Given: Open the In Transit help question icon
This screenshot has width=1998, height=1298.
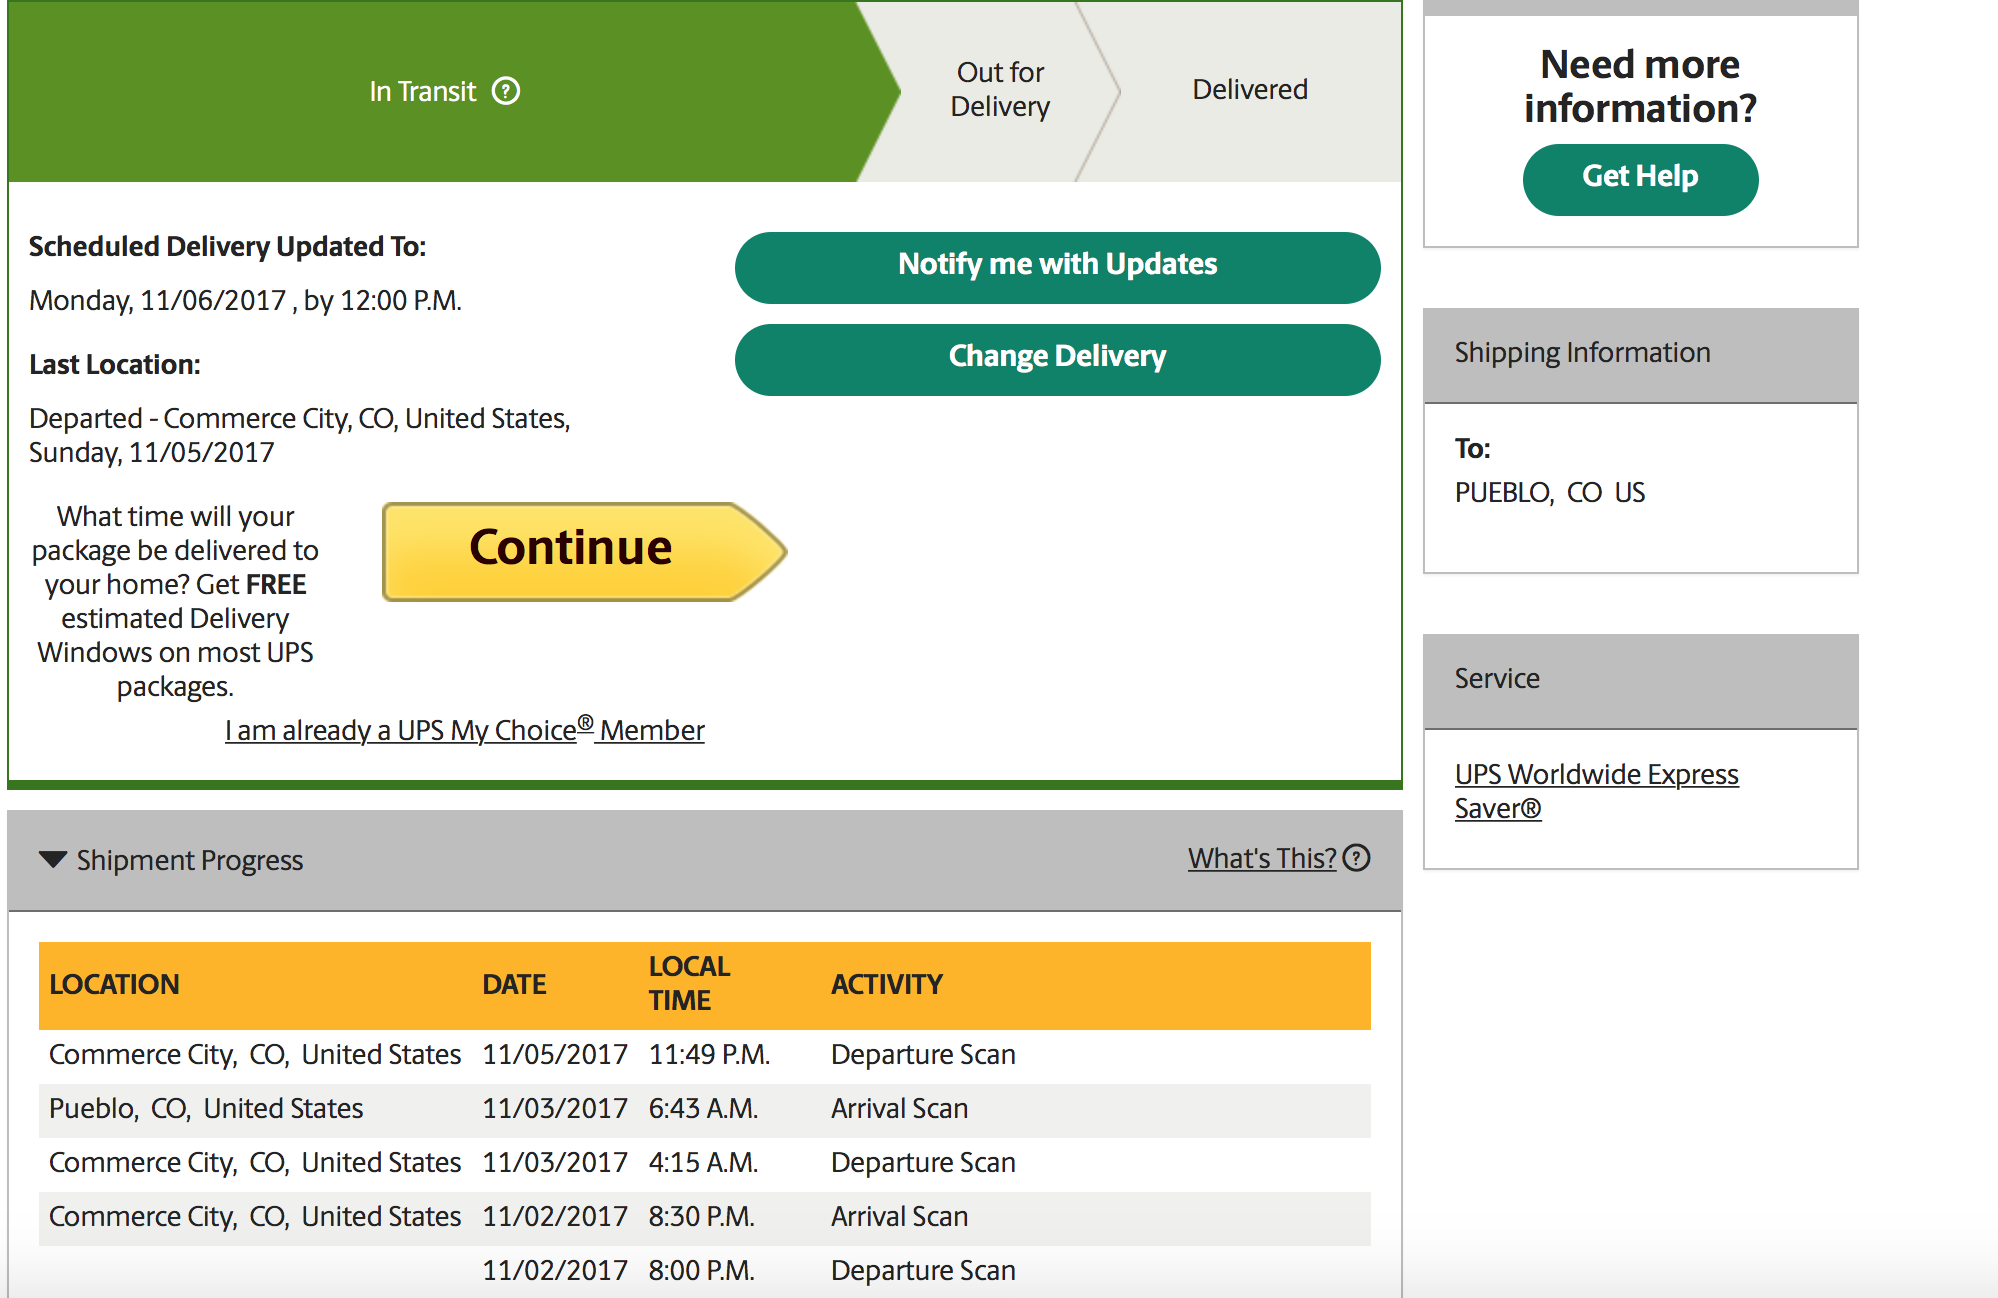Looking at the screenshot, I should point(506,91).
